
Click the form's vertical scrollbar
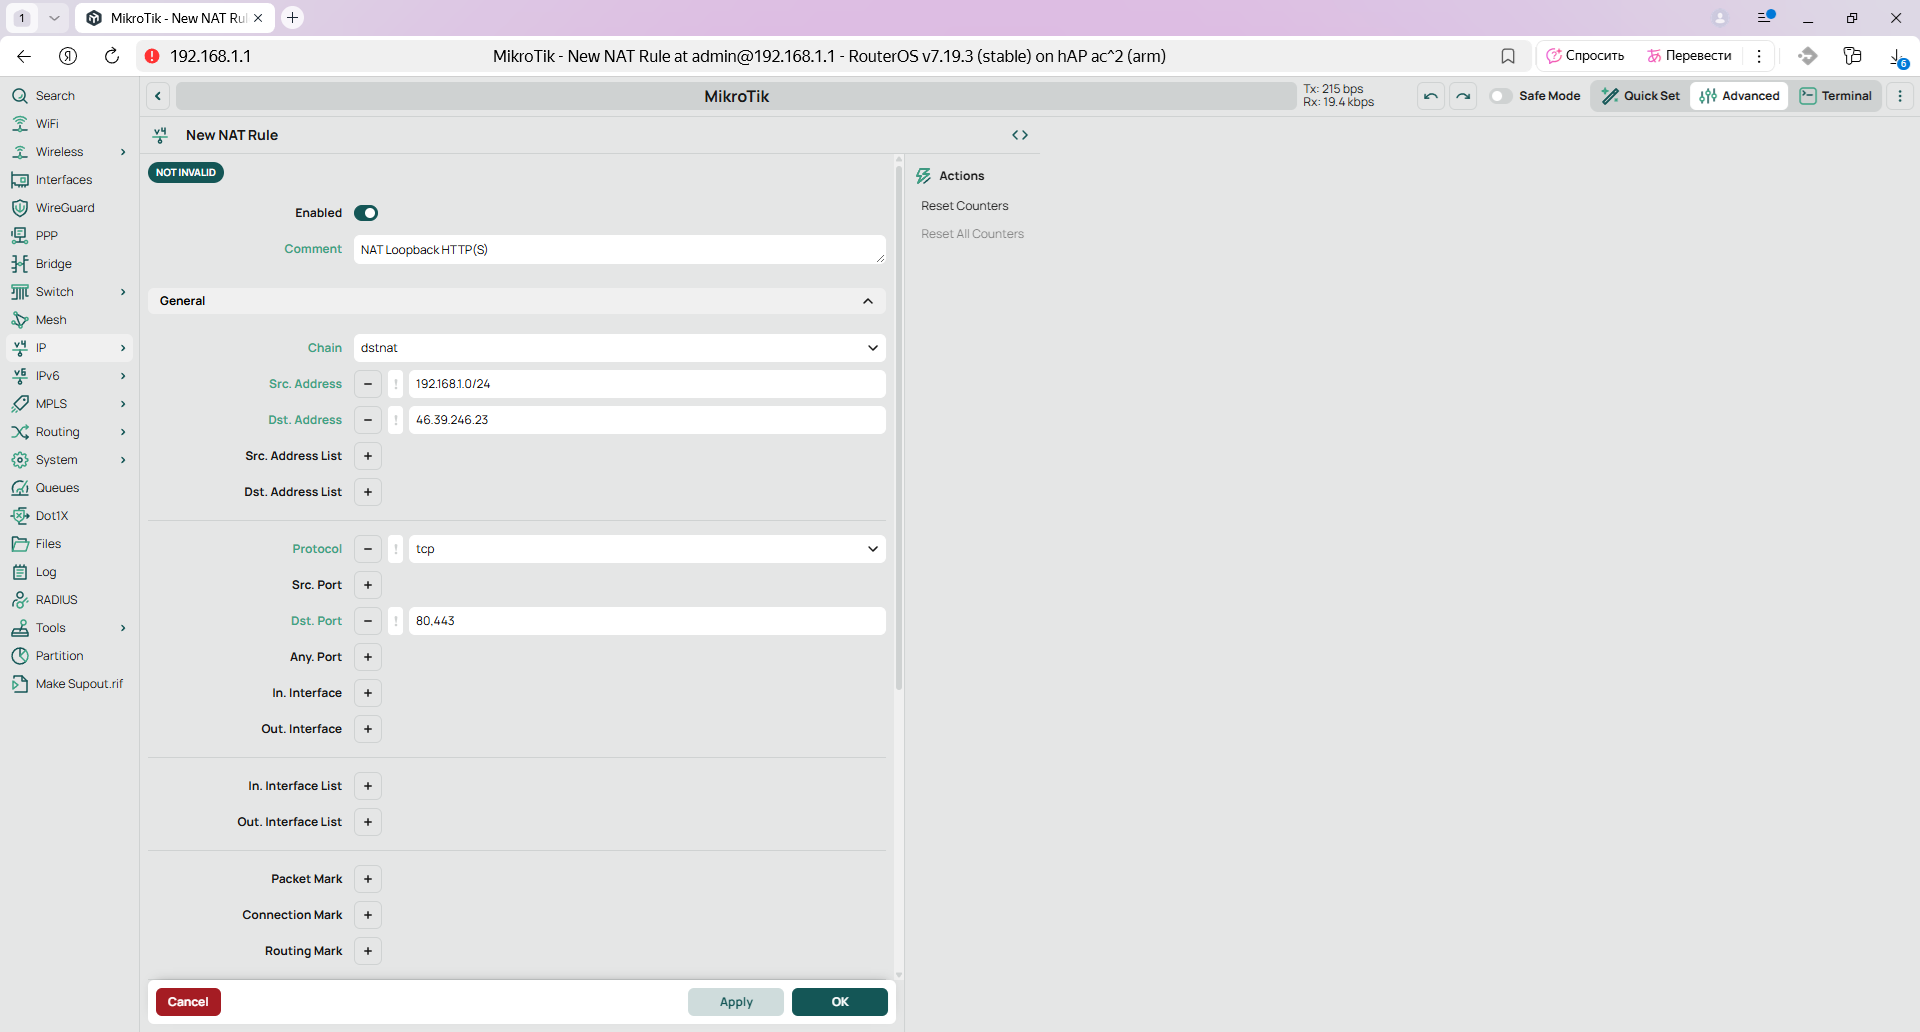899,428
